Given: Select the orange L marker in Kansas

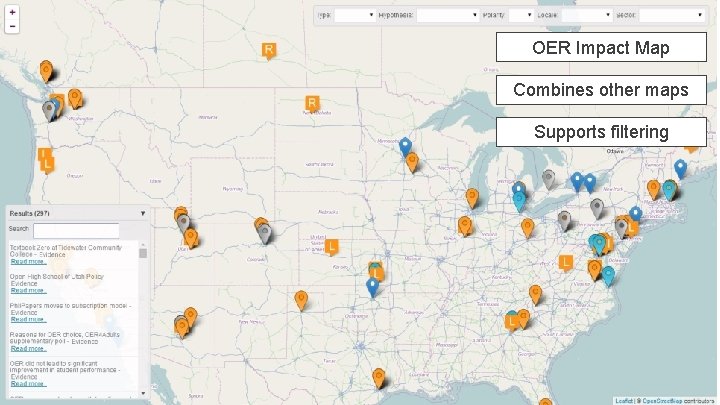Looking at the screenshot, I should 331,247.
